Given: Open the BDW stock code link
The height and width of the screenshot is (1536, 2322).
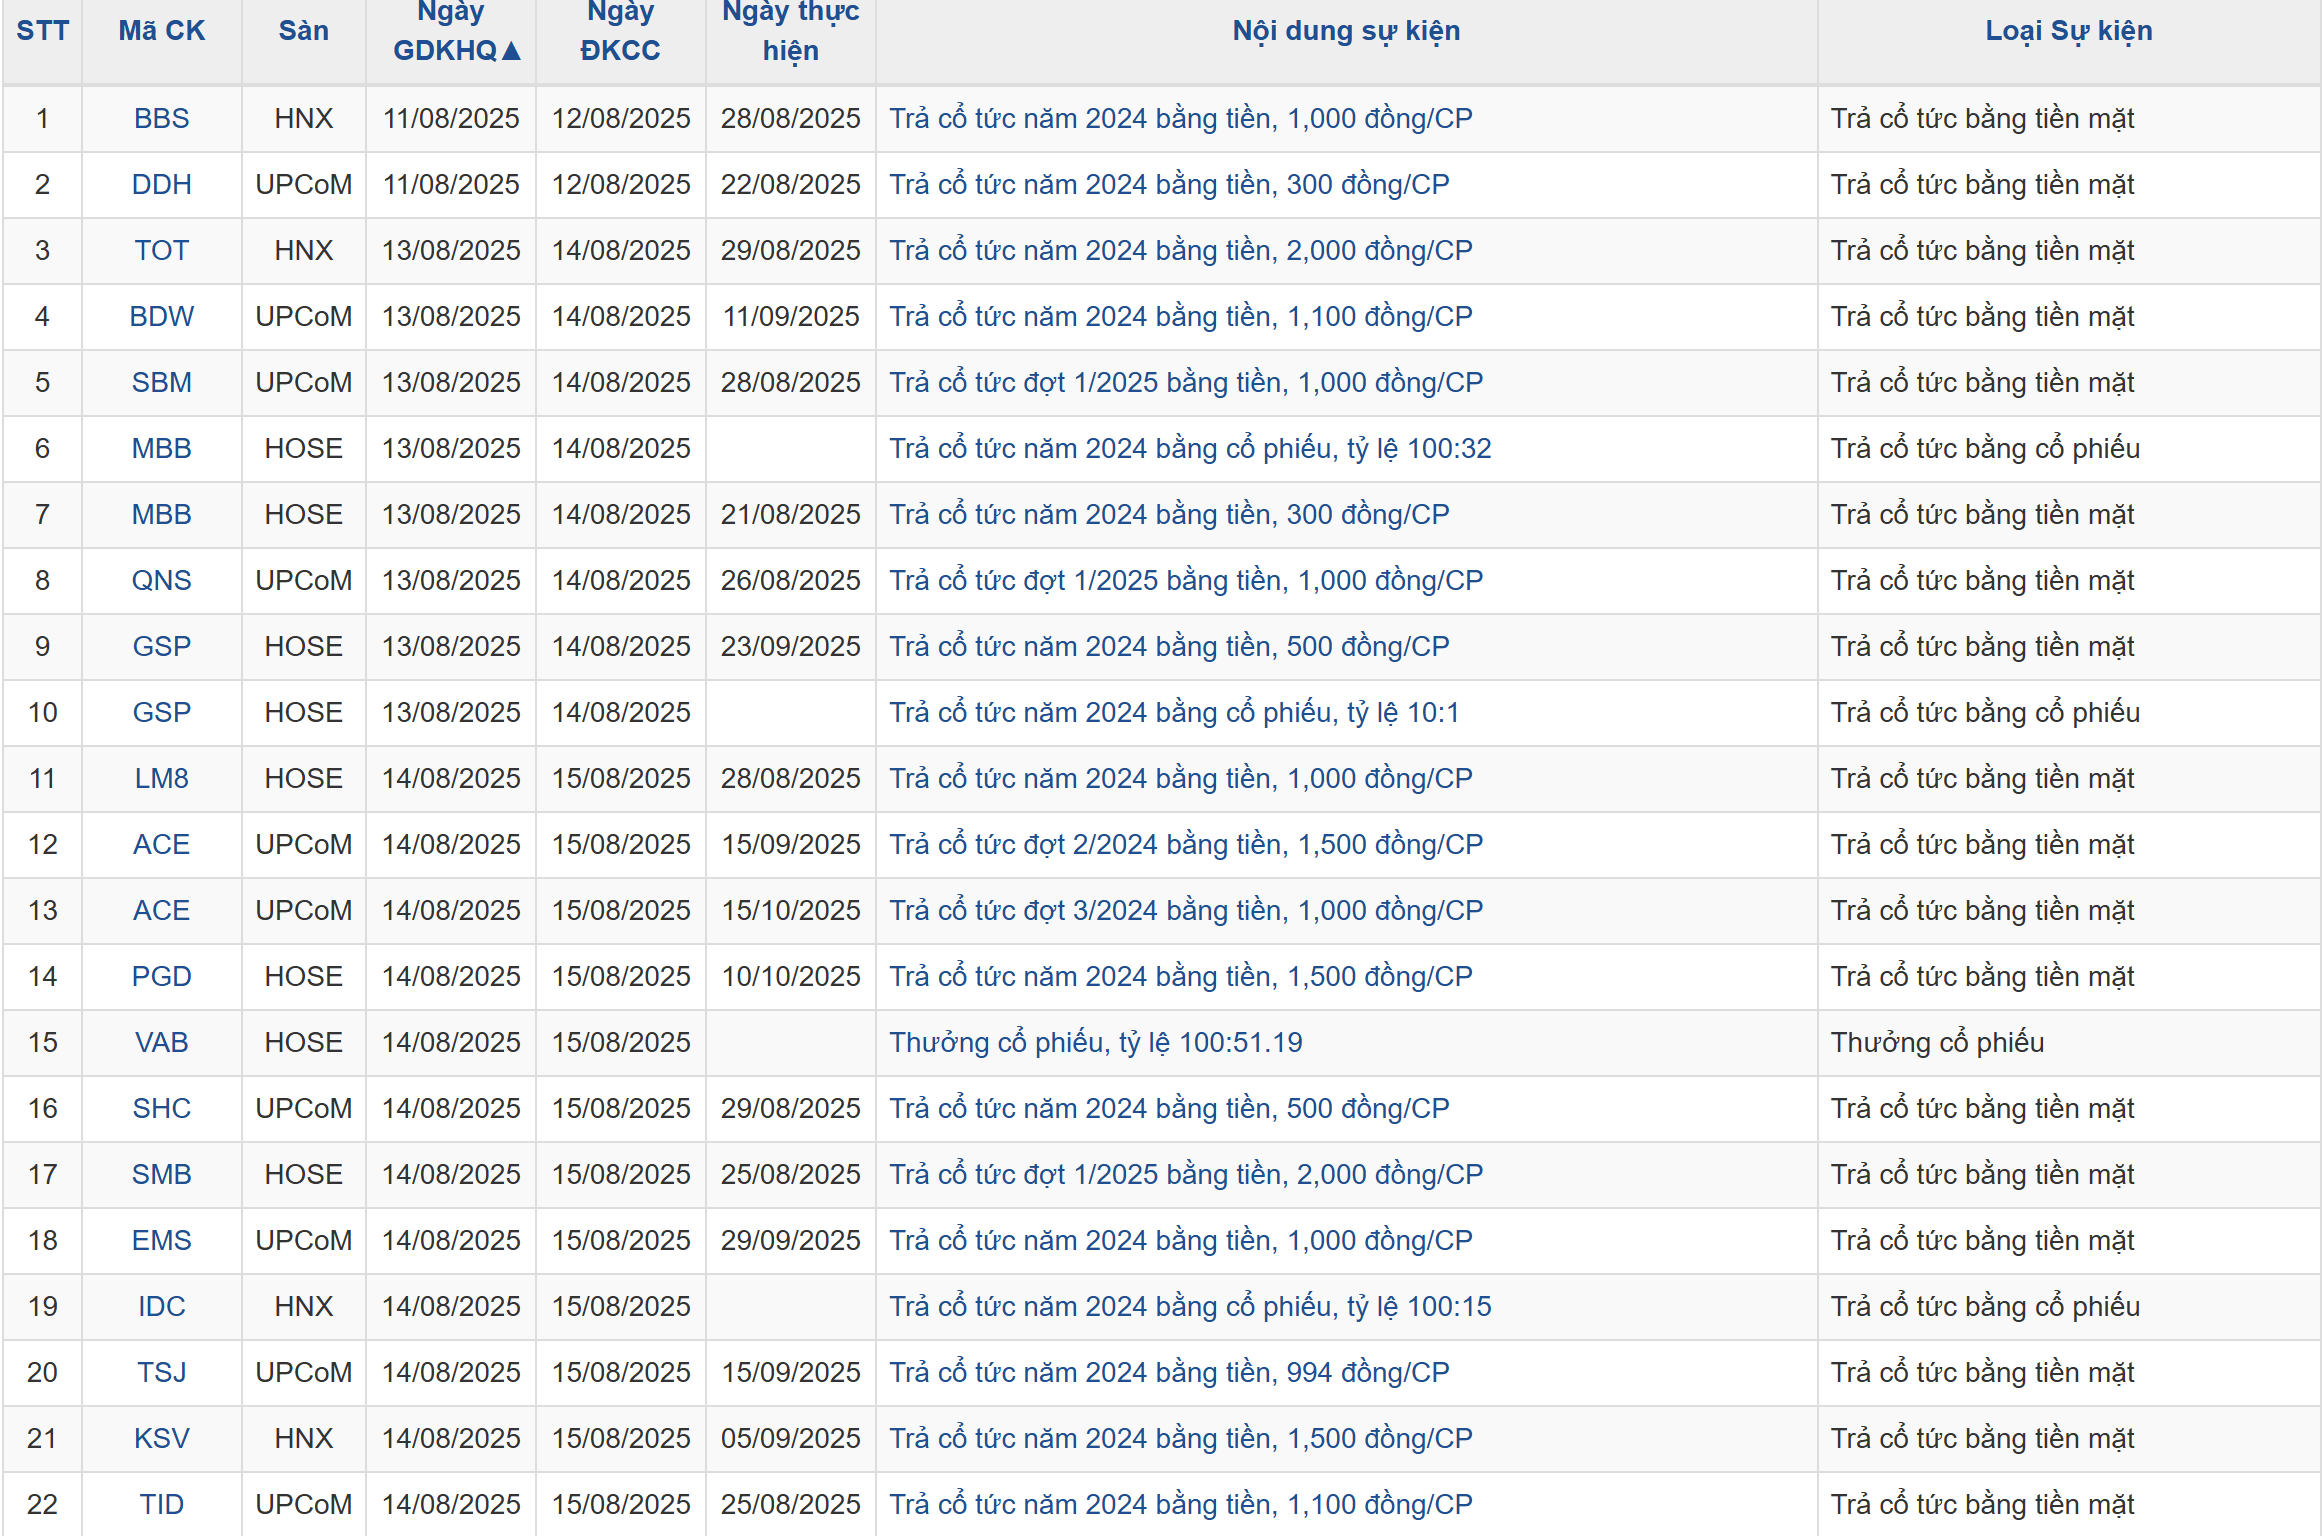Looking at the screenshot, I should (161, 317).
